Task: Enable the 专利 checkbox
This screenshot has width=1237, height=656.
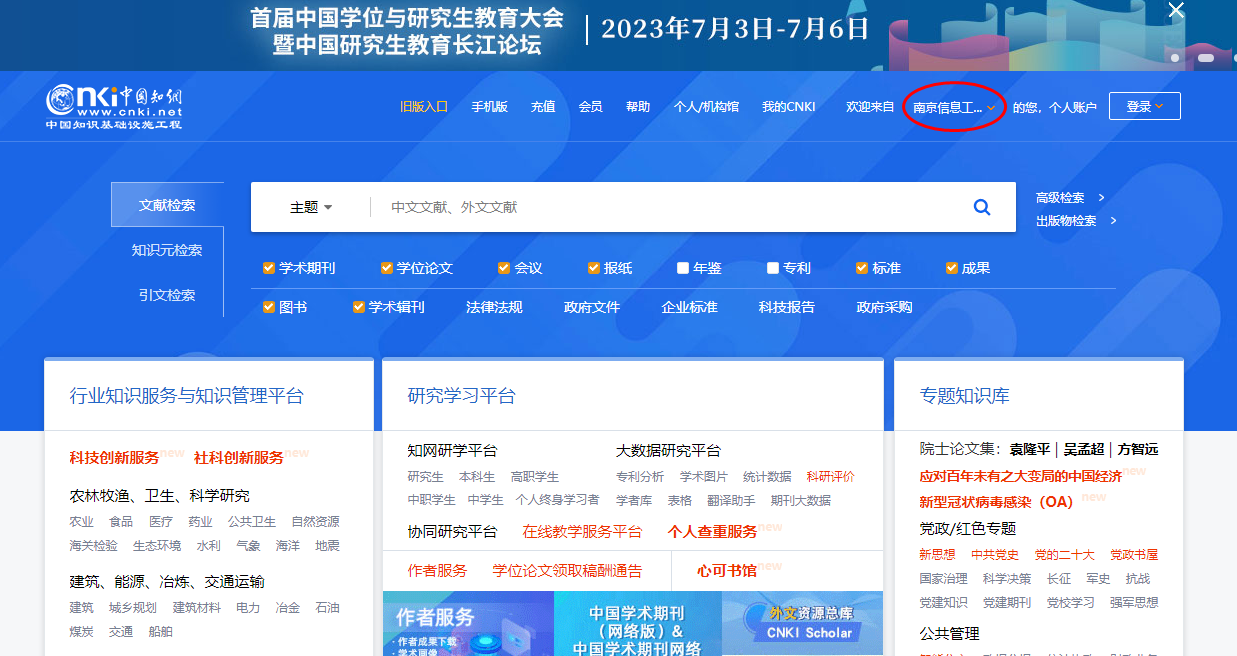Action: pyautogui.click(x=773, y=268)
